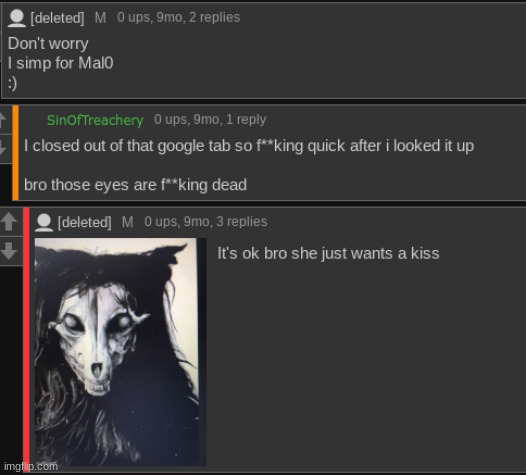Click "0 ups, 9mo, 3 replies" info
Screen dimensions: 526x475
pyautogui.click(x=206, y=221)
